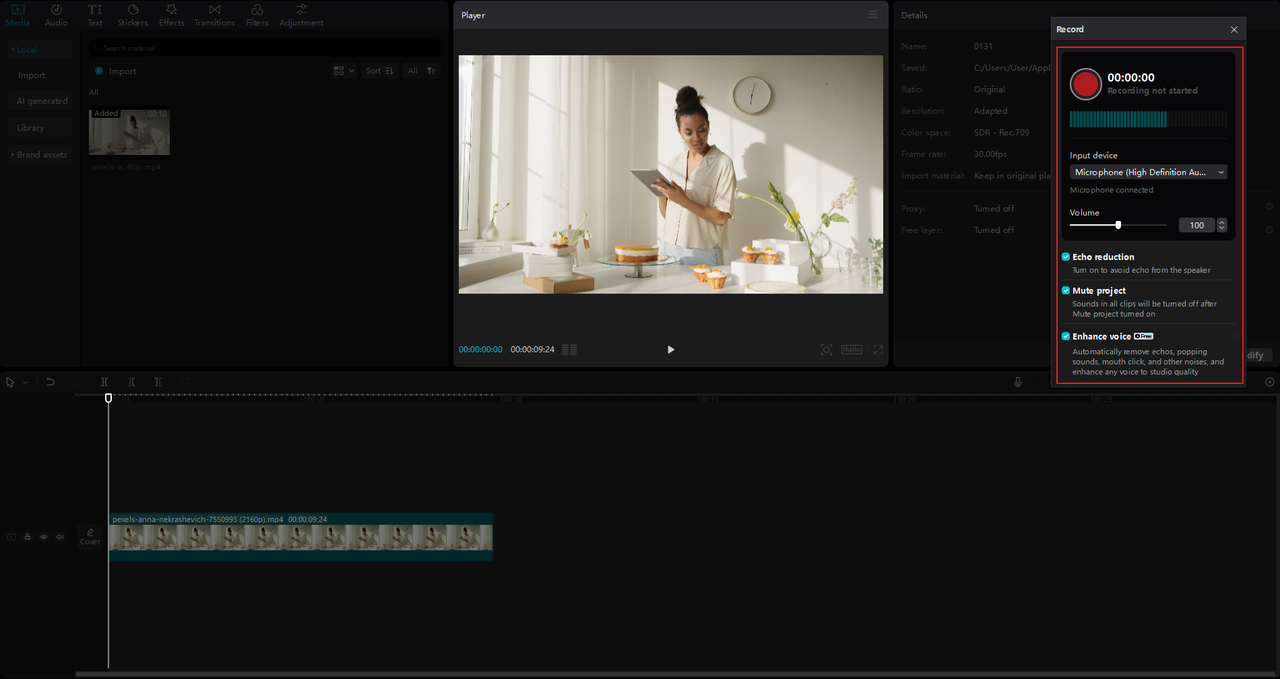This screenshot has width=1280, height=679.
Task: Play the video in the Player
Action: point(670,350)
